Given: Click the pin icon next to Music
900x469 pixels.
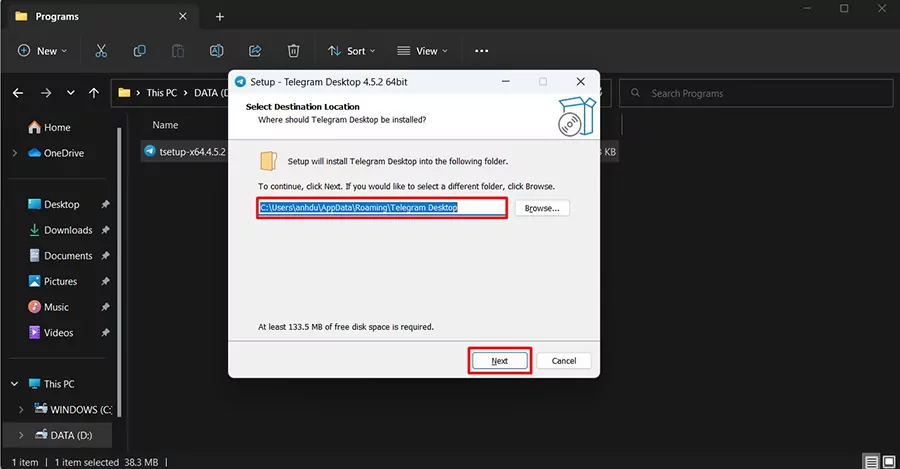Looking at the screenshot, I should (x=106, y=307).
